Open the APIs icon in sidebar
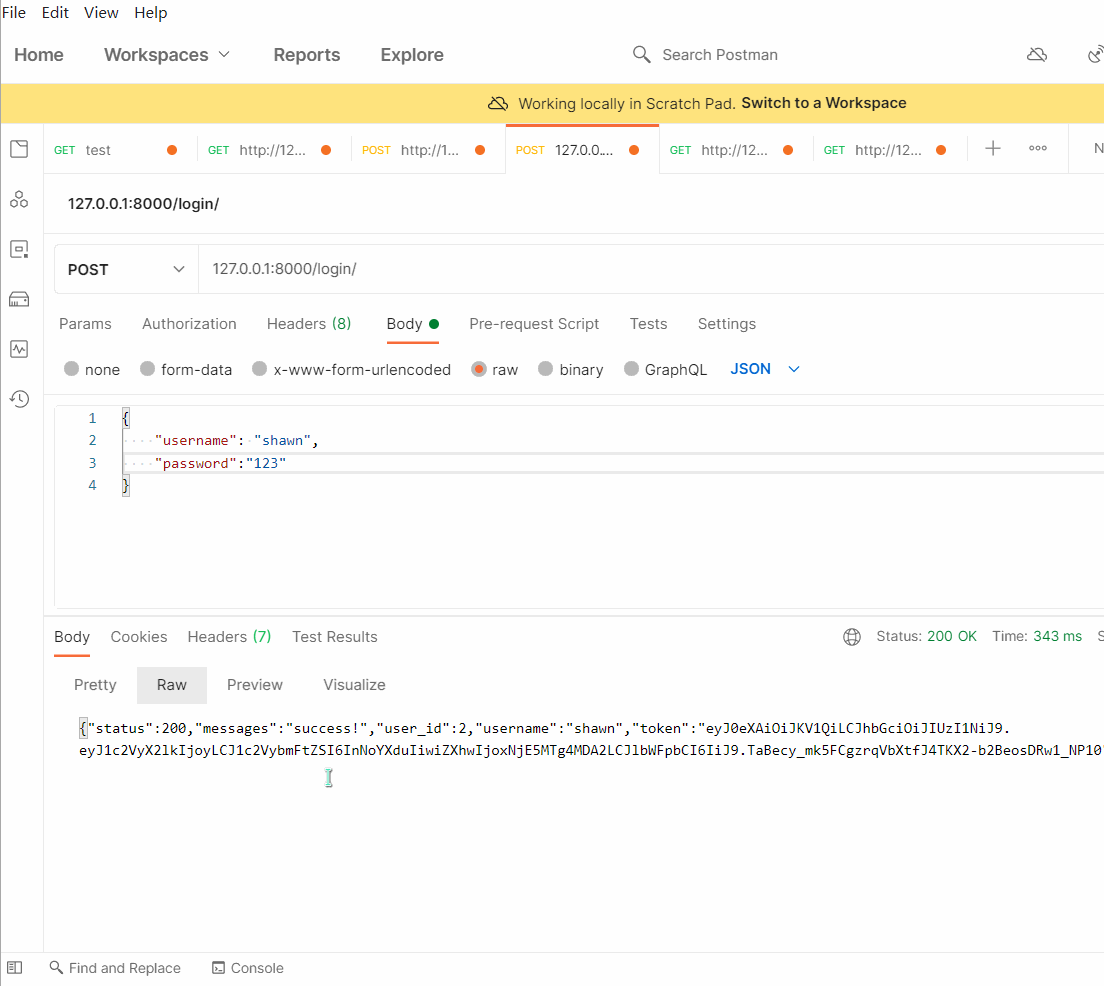Screen dimensions: 1104x986 click(x=19, y=200)
